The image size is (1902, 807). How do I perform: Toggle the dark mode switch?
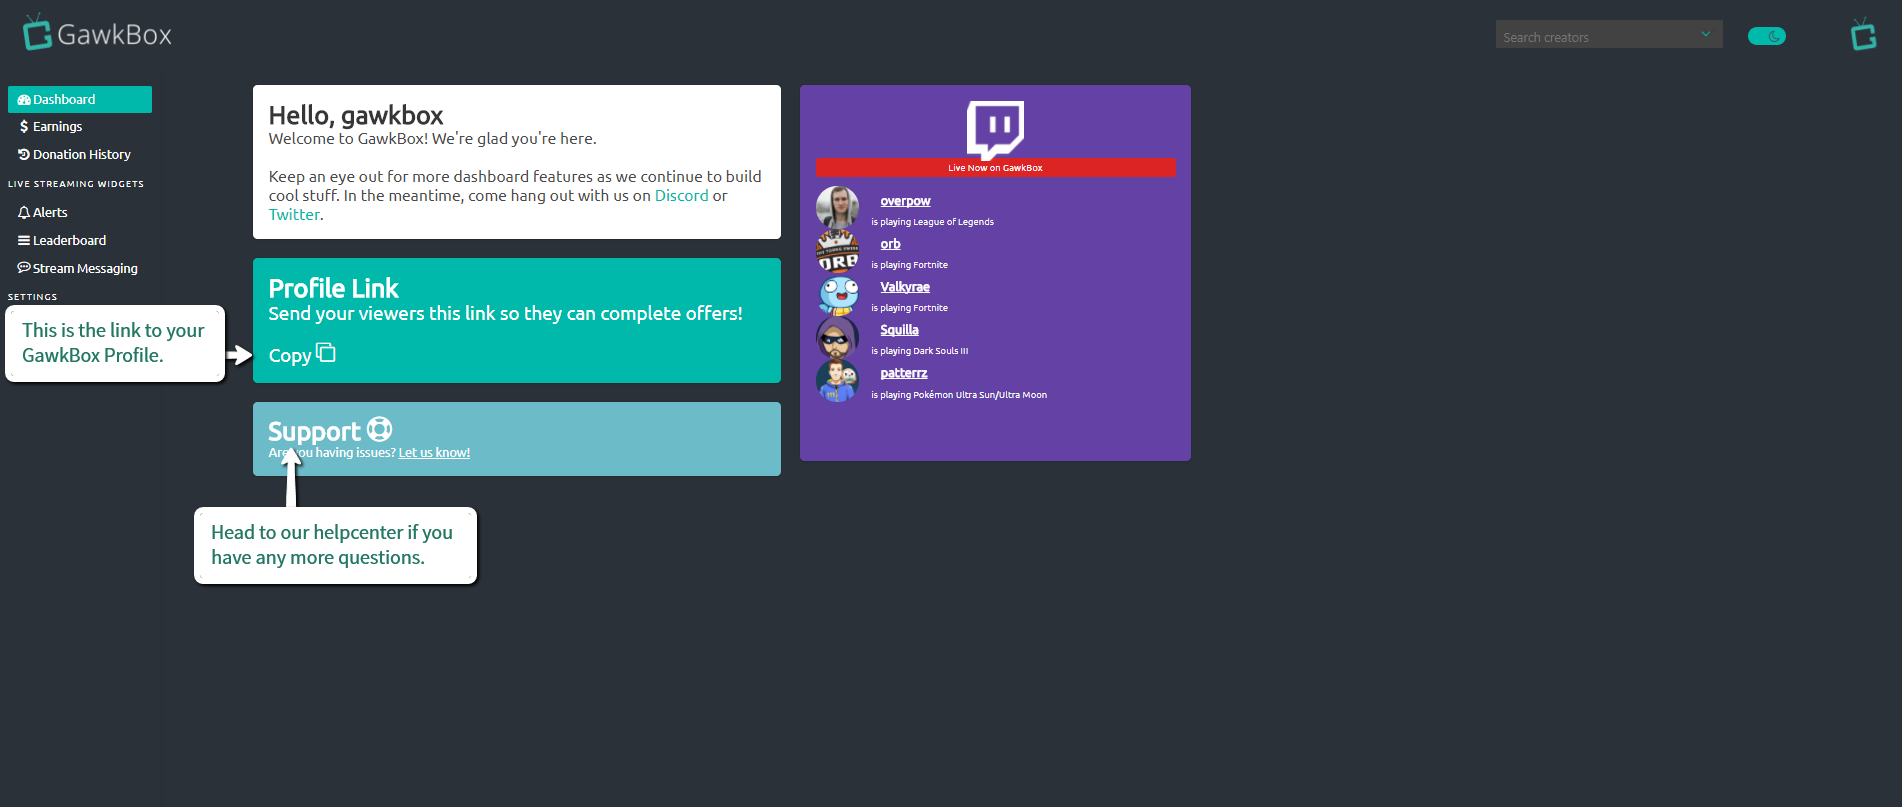pyautogui.click(x=1767, y=36)
